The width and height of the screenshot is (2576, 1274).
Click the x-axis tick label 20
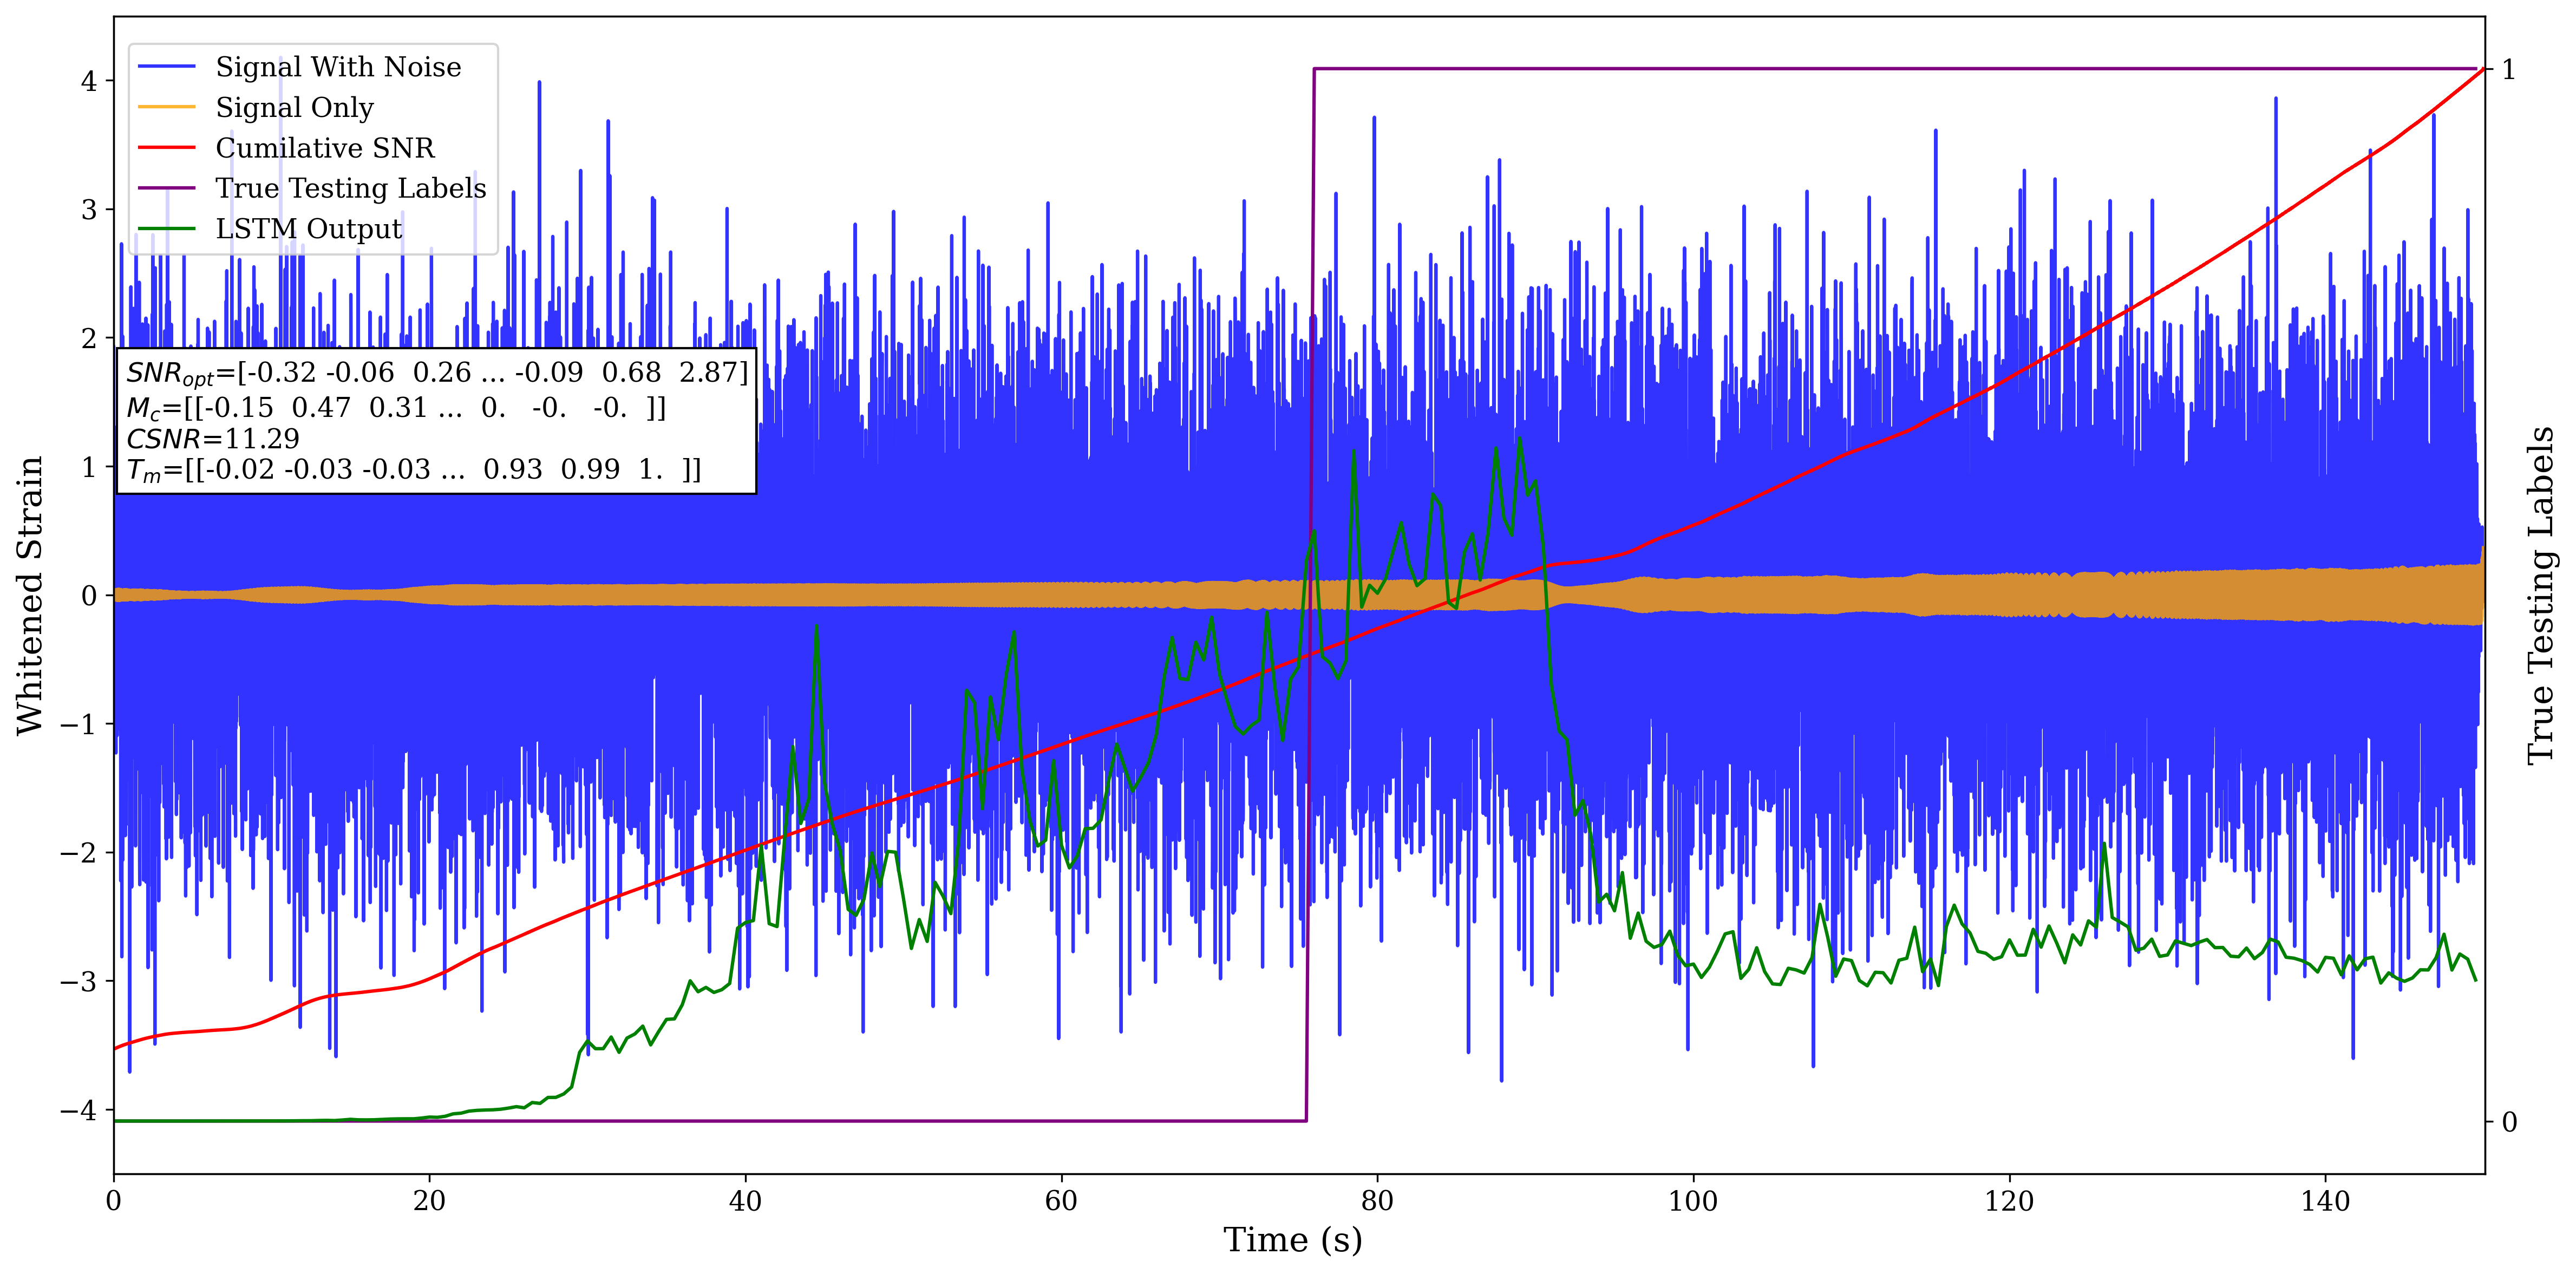pos(429,1201)
